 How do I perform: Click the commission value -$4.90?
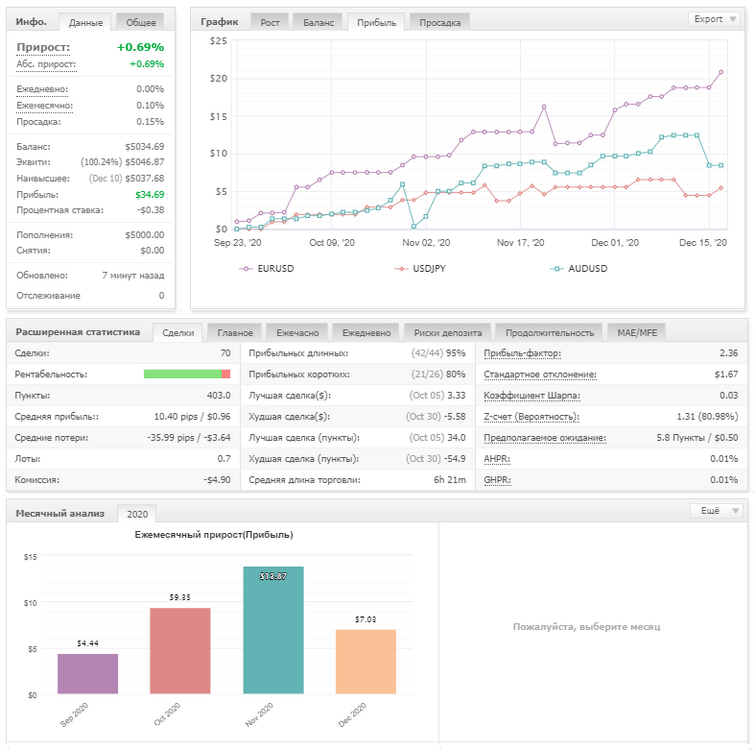[217, 480]
